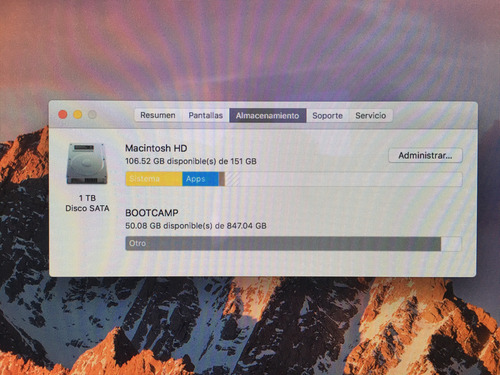
Task: Select the Almacenamiento tab
Action: tap(268, 116)
